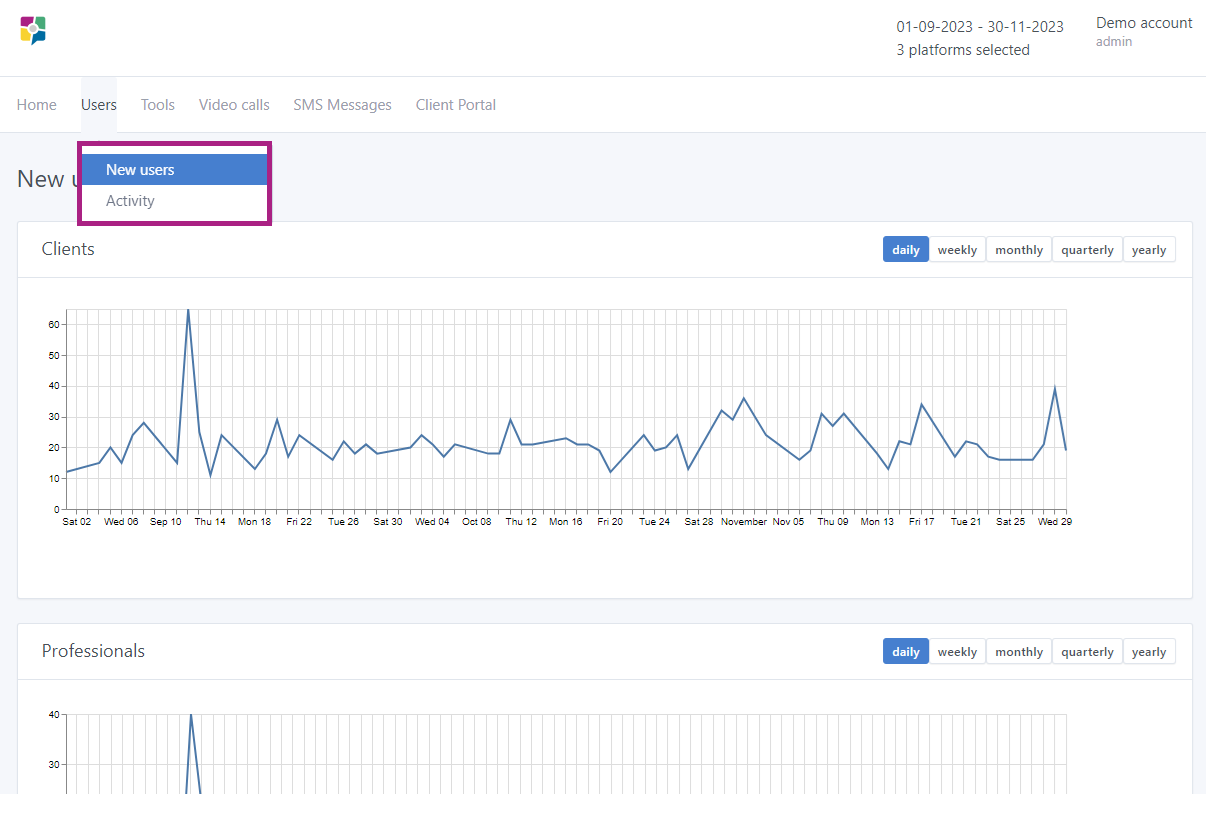Screen dimensions: 1206x820
Task: Open the Users menu
Action: pos(99,105)
